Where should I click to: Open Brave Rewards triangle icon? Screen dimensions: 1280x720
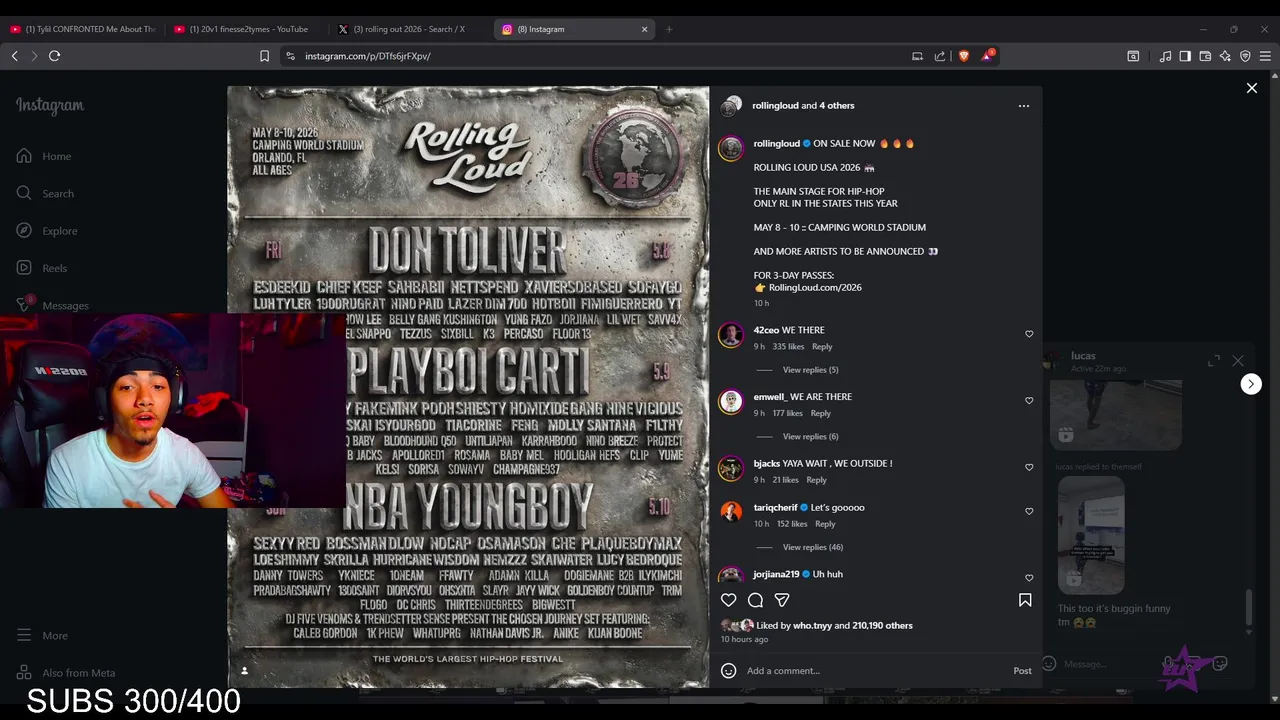[x=987, y=55]
